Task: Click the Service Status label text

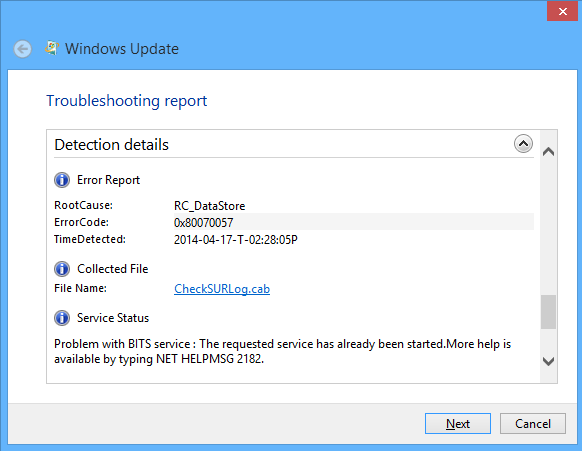Action: pos(113,318)
